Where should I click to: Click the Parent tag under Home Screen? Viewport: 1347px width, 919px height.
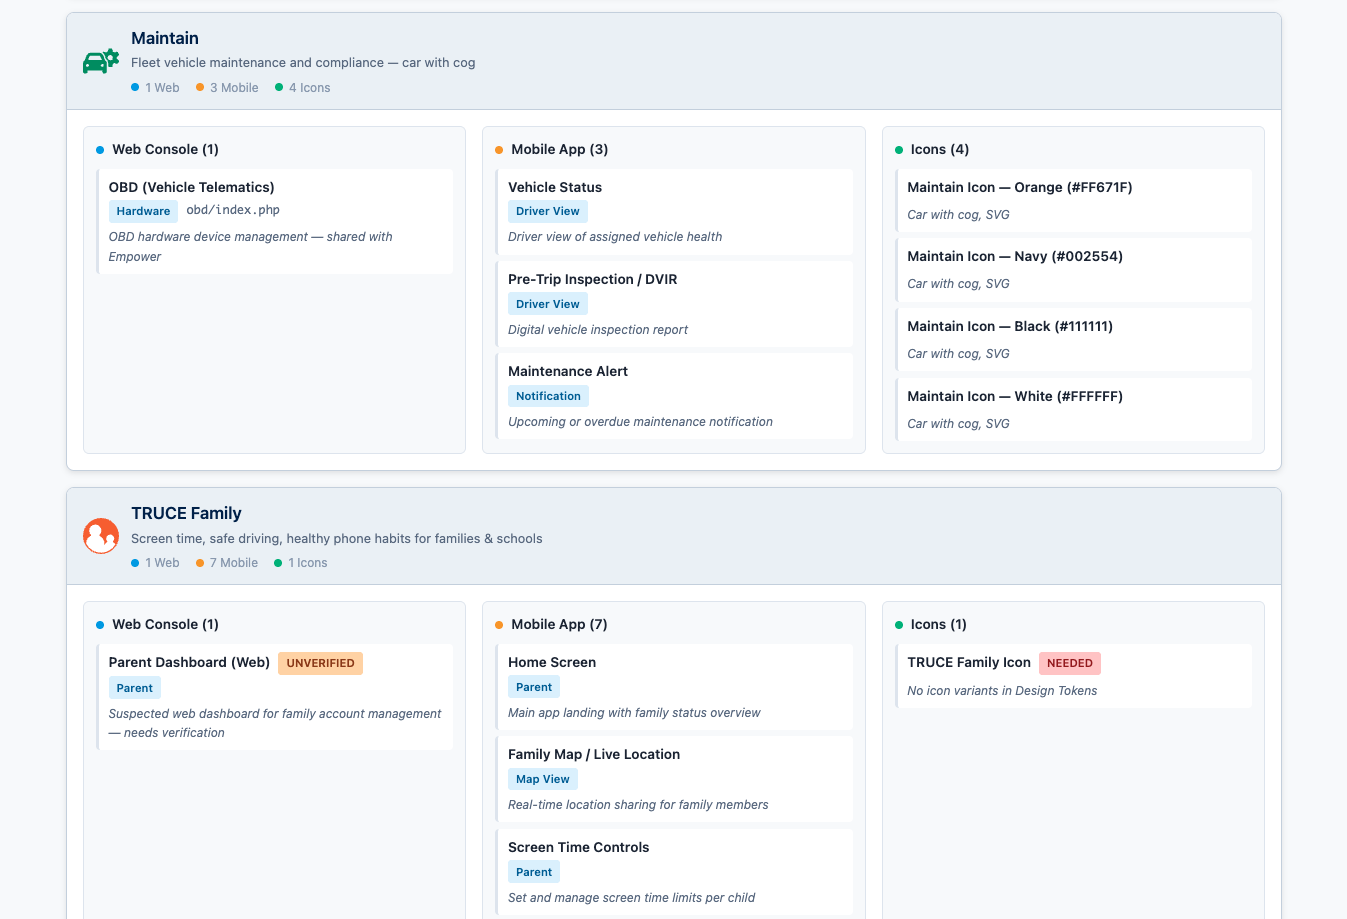pyautogui.click(x=534, y=687)
